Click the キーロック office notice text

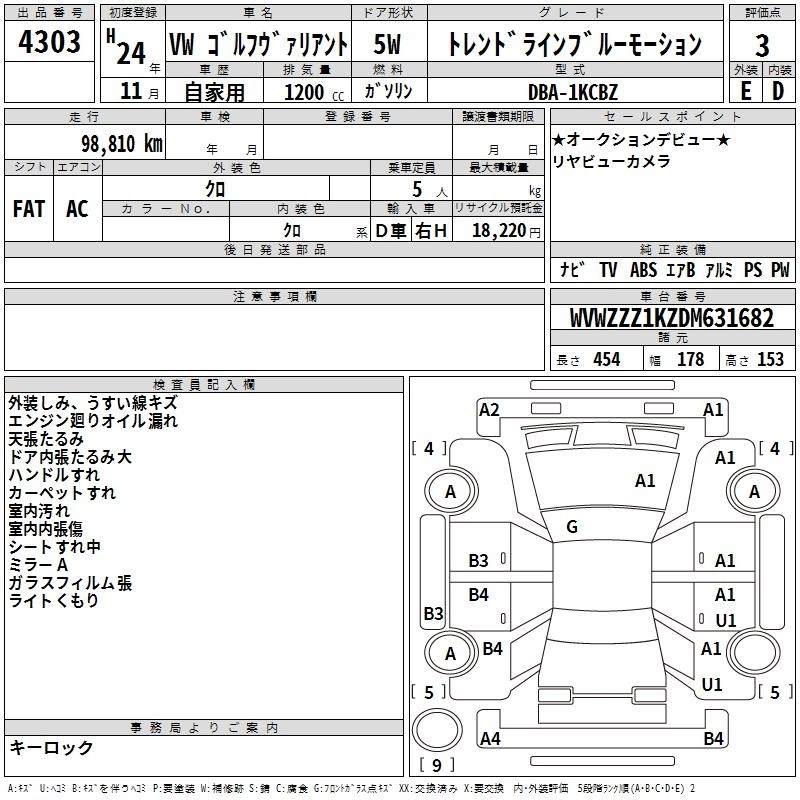click(x=51, y=747)
